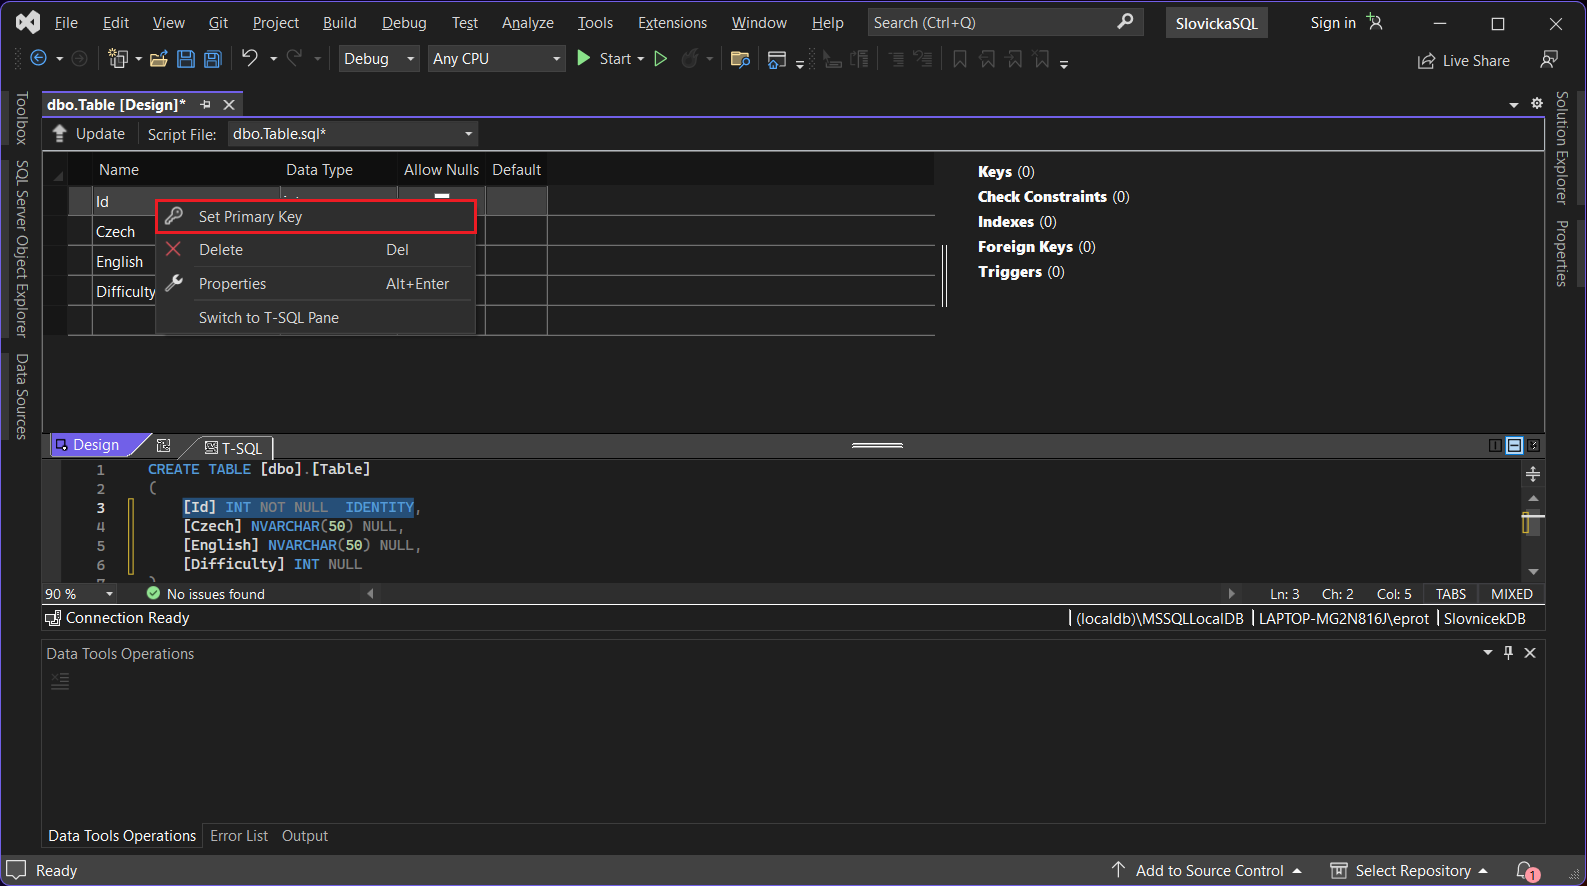
Task: Open file using the folder icon
Action: (158, 59)
